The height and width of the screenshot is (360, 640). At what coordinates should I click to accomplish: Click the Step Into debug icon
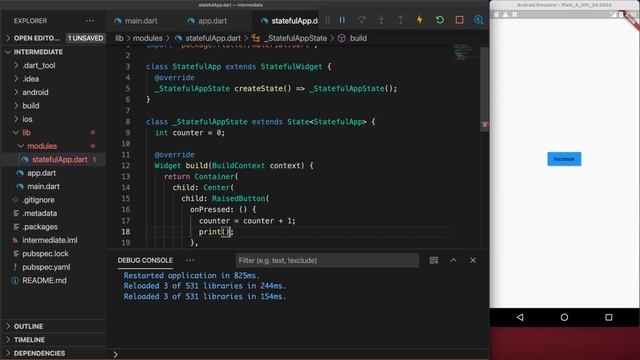(x=381, y=20)
